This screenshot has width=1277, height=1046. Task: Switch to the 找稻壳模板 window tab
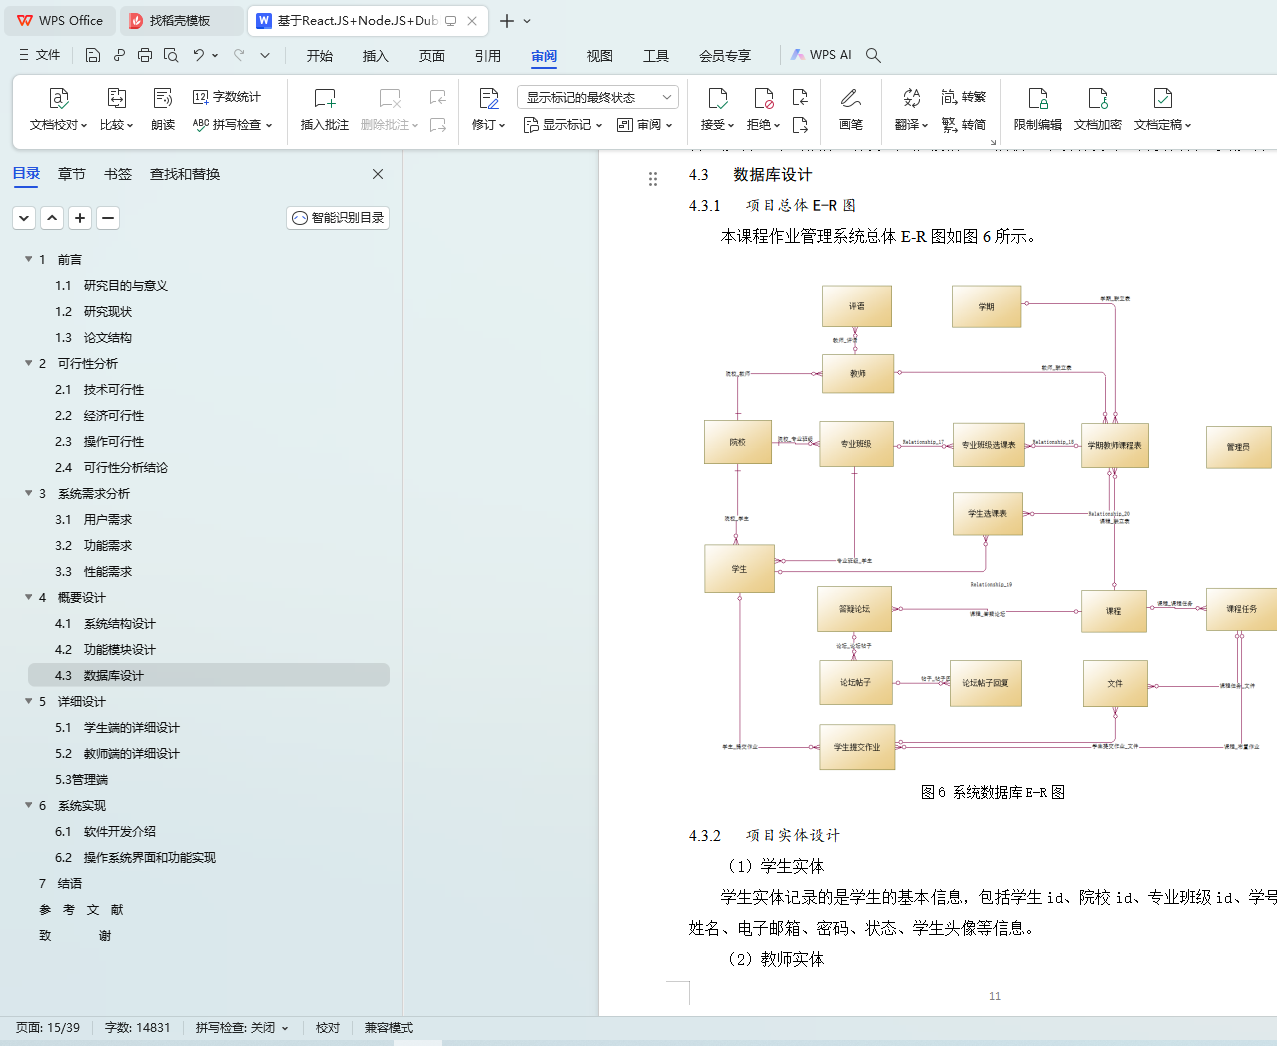[x=181, y=21]
